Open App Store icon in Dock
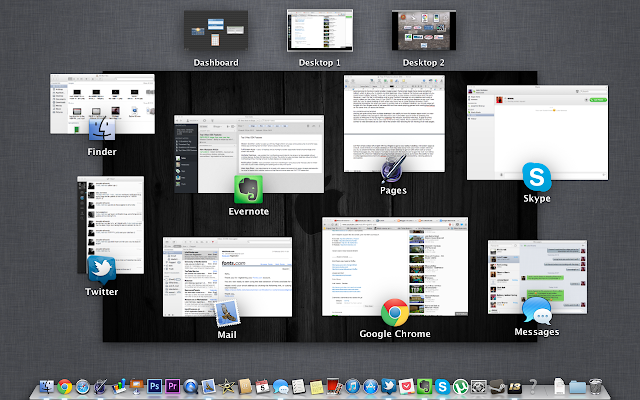This screenshot has width=640, height=400. (x=370, y=386)
